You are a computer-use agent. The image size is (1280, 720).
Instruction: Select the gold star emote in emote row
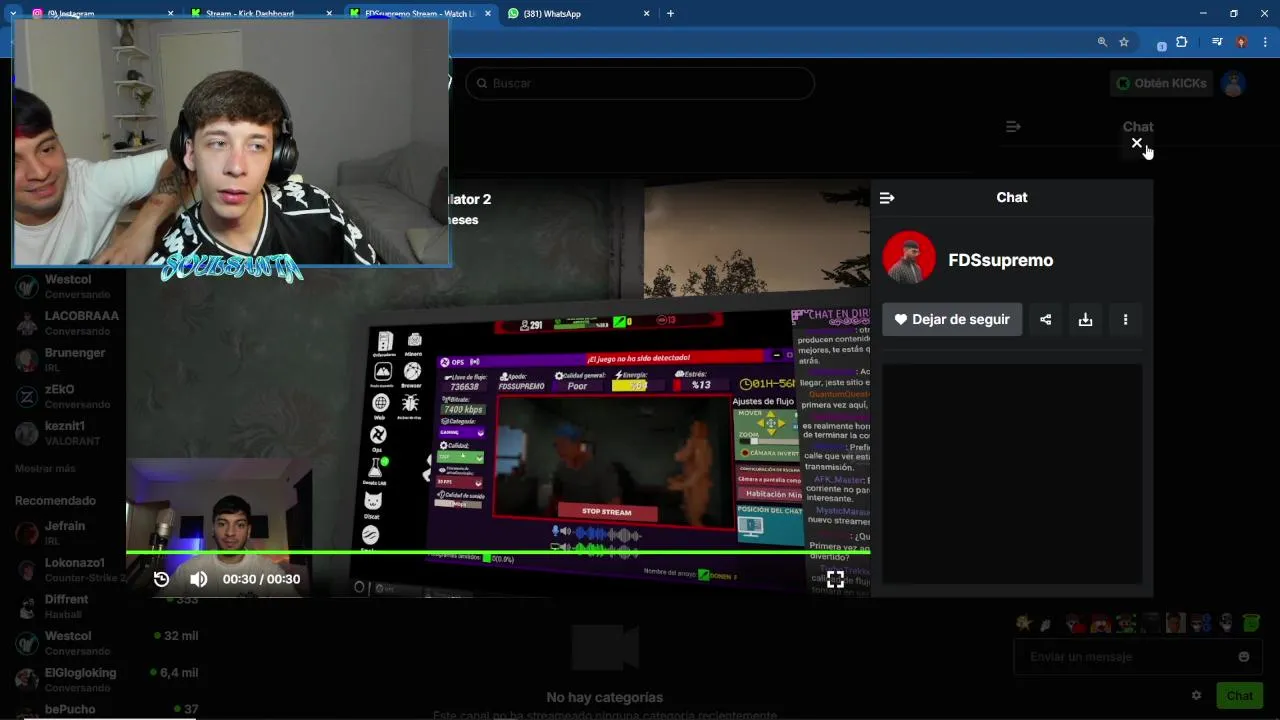(1023, 623)
